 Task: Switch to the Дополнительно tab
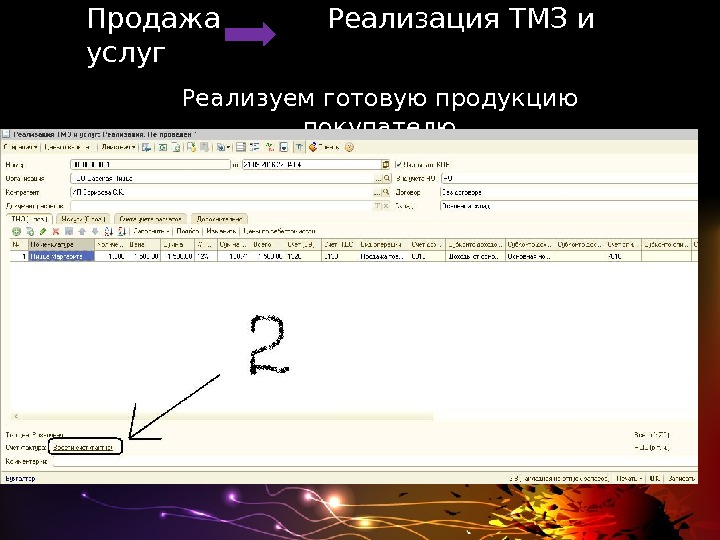[x=219, y=219]
